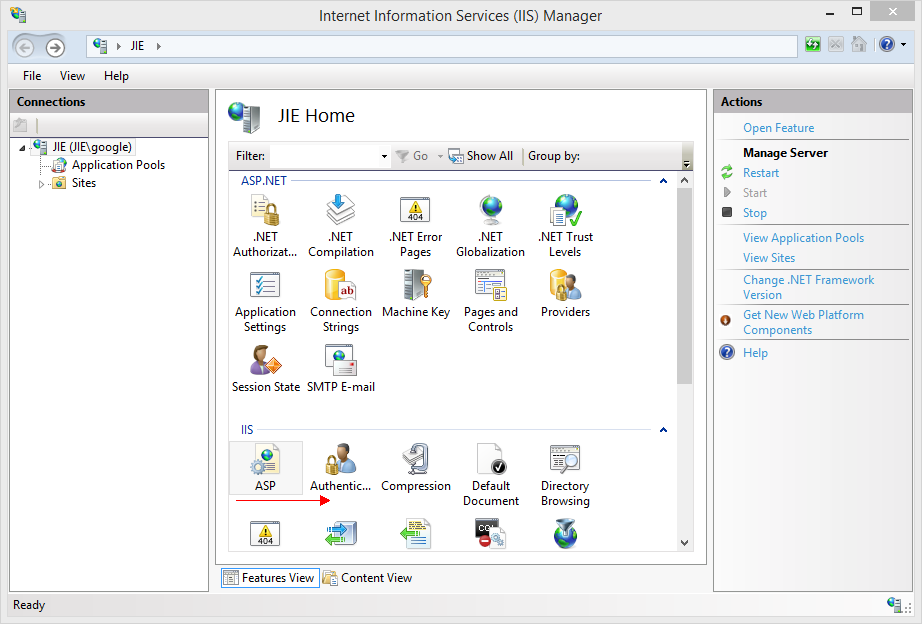Open the Compression feature
922x624 pixels.
[416, 468]
